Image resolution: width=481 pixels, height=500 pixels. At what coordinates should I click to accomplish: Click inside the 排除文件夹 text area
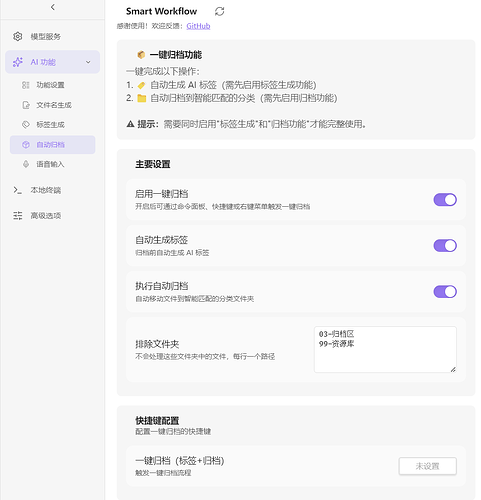coord(385,349)
